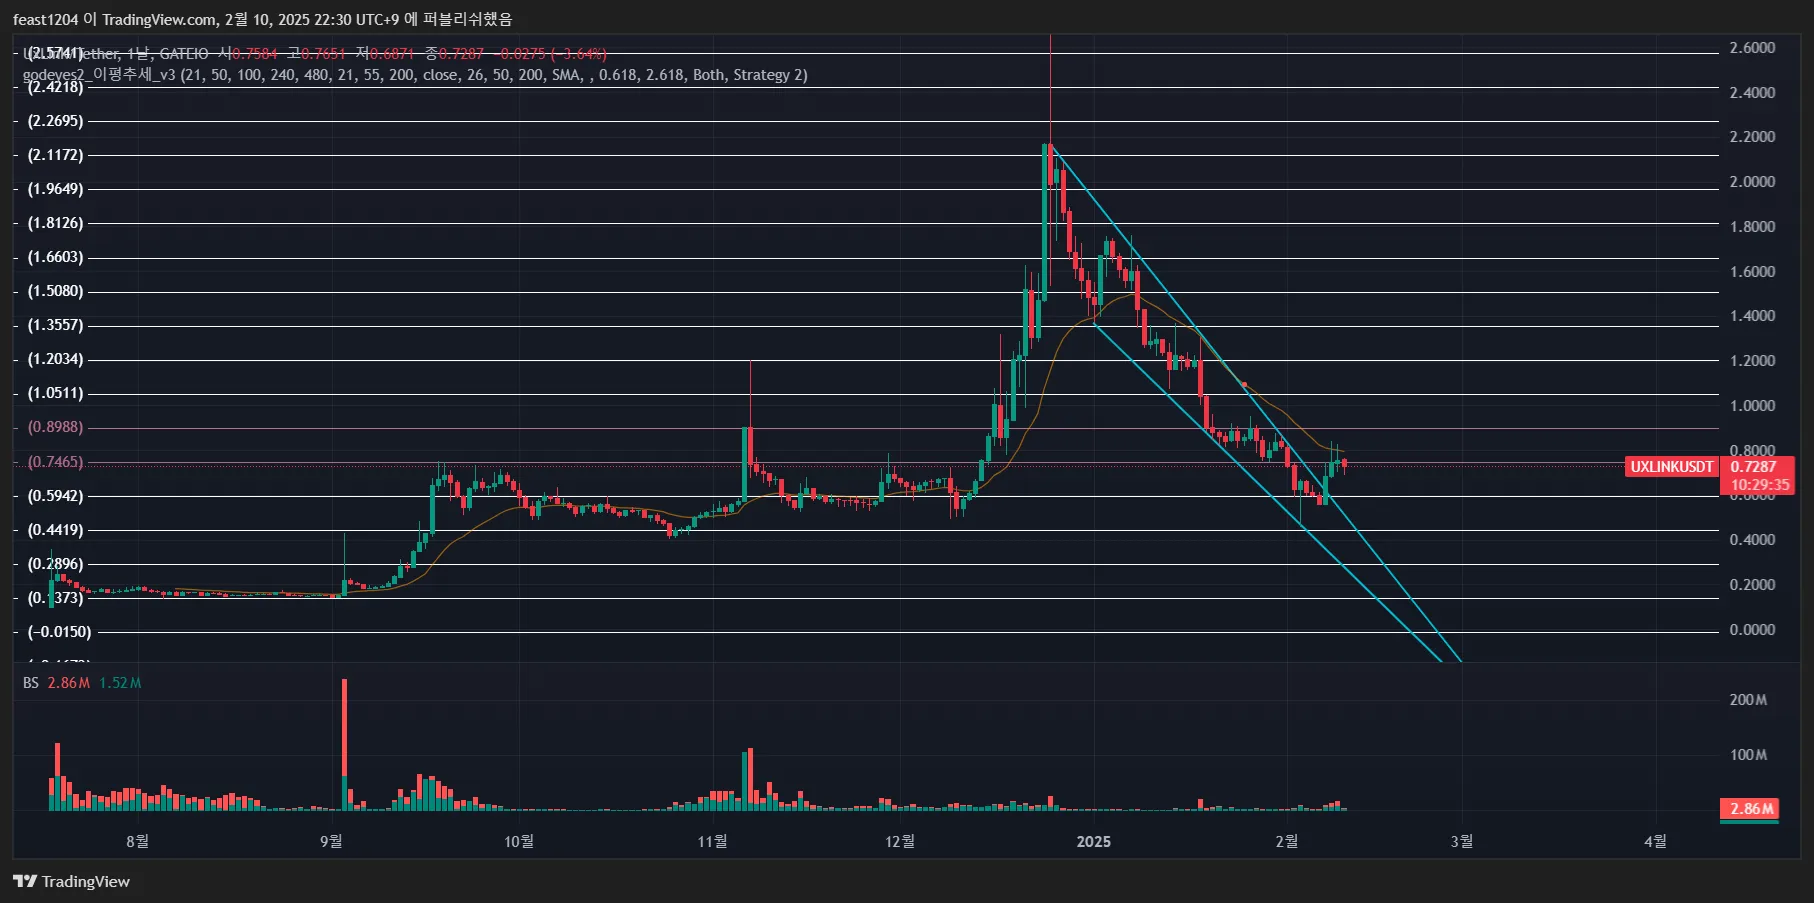Select the (1.8126) level label

pyautogui.click(x=55, y=223)
